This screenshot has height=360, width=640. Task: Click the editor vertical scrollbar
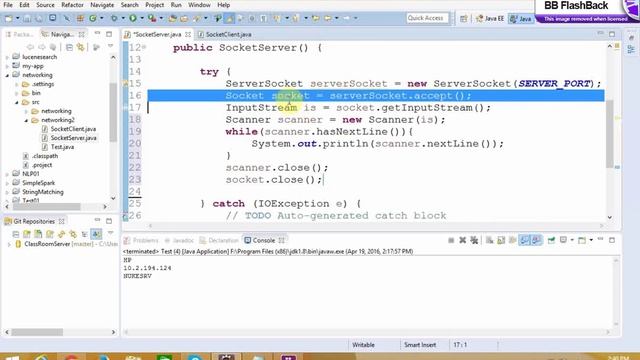[609, 134]
